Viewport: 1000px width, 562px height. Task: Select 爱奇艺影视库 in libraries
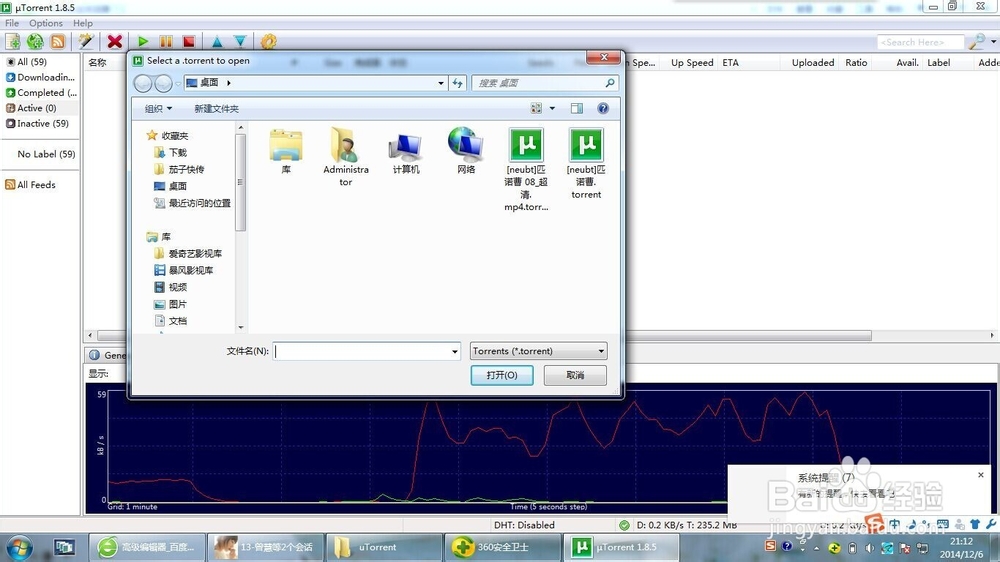point(188,253)
